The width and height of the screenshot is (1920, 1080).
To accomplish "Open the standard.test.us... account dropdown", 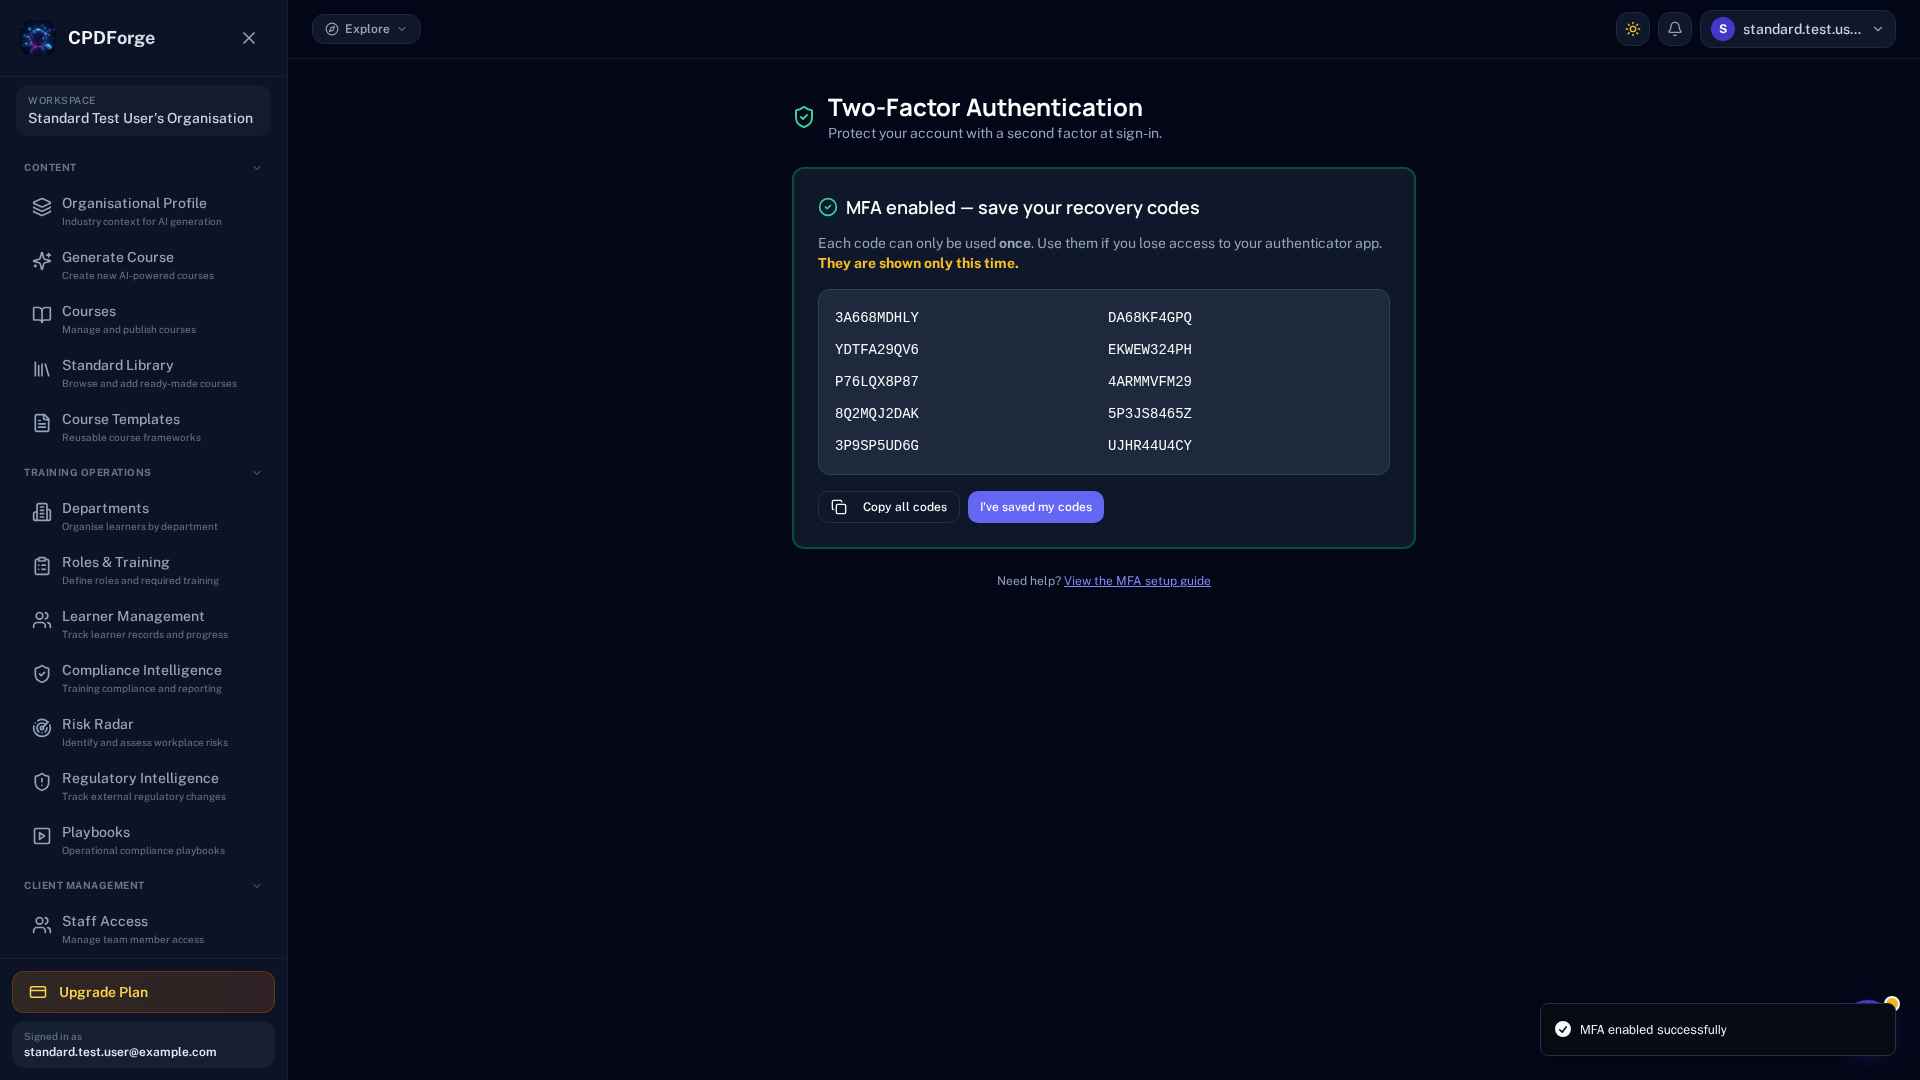I will tap(1798, 29).
